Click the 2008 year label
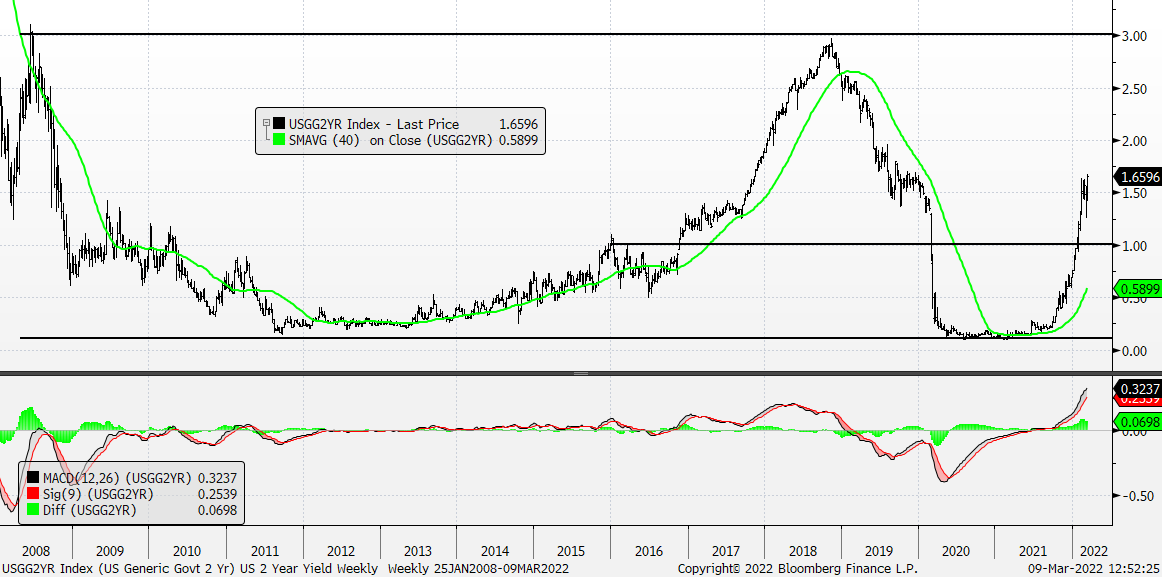1162x577 pixels. [x=36, y=551]
